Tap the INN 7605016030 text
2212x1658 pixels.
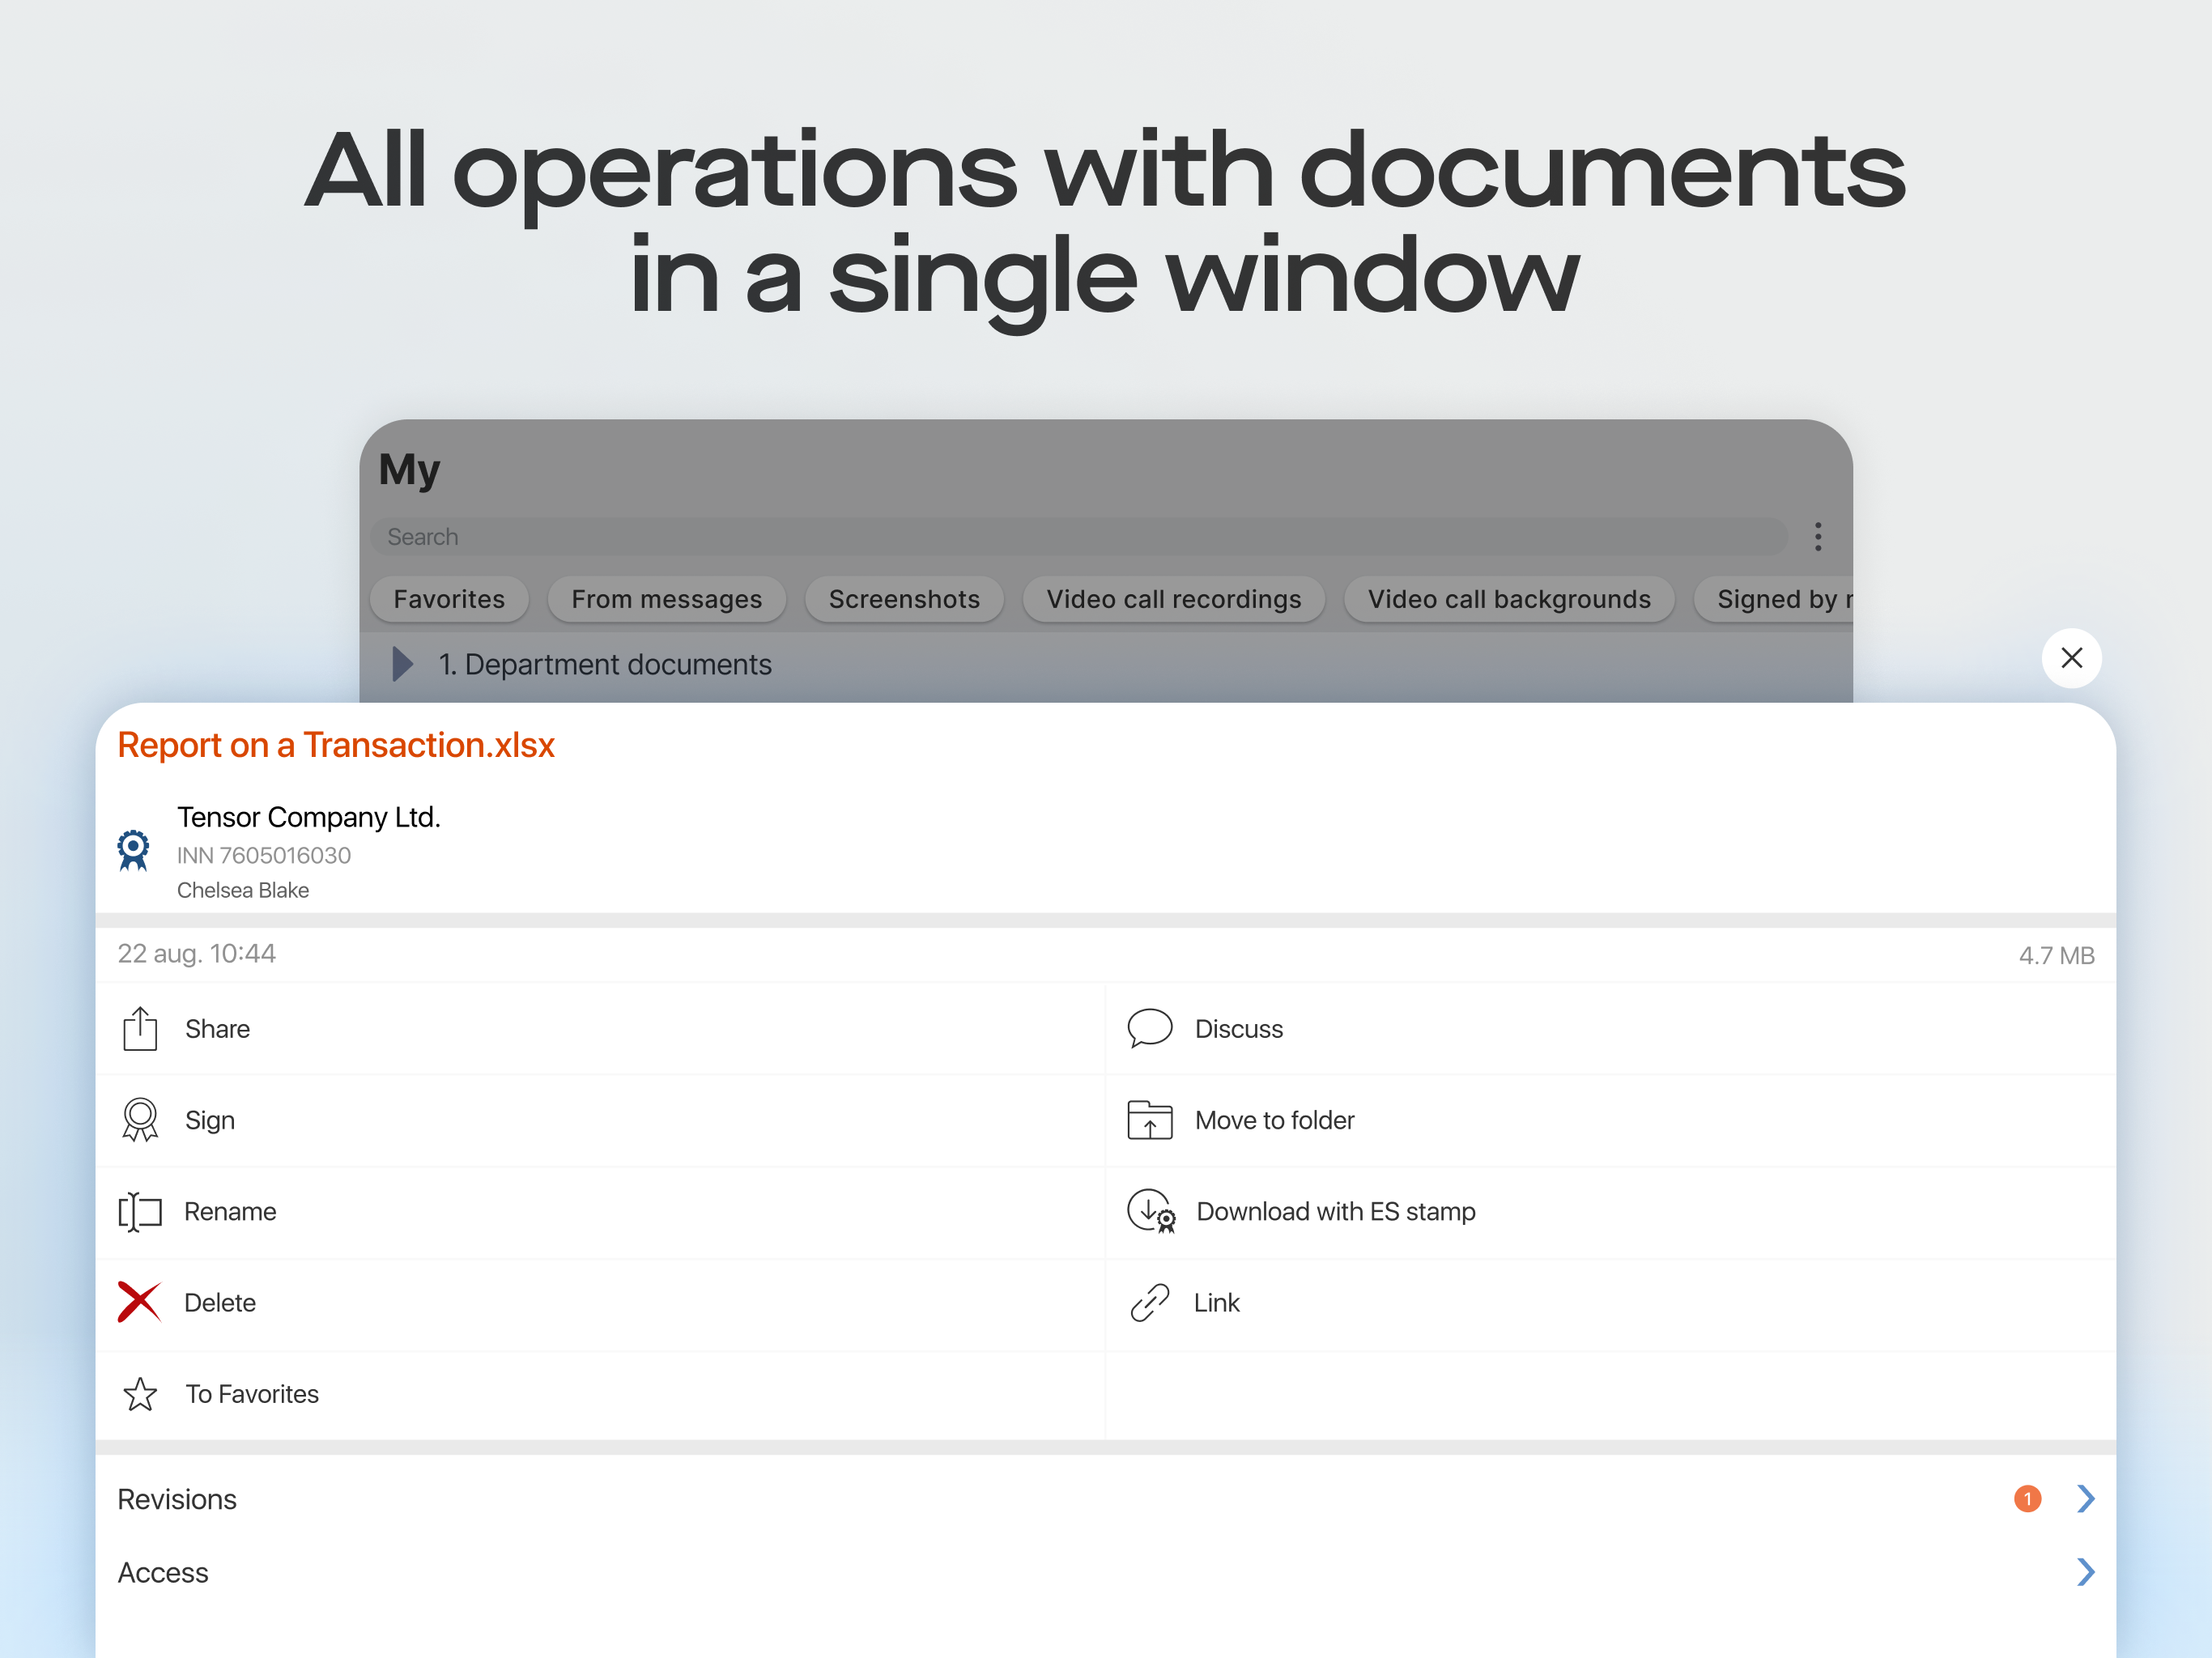(264, 855)
